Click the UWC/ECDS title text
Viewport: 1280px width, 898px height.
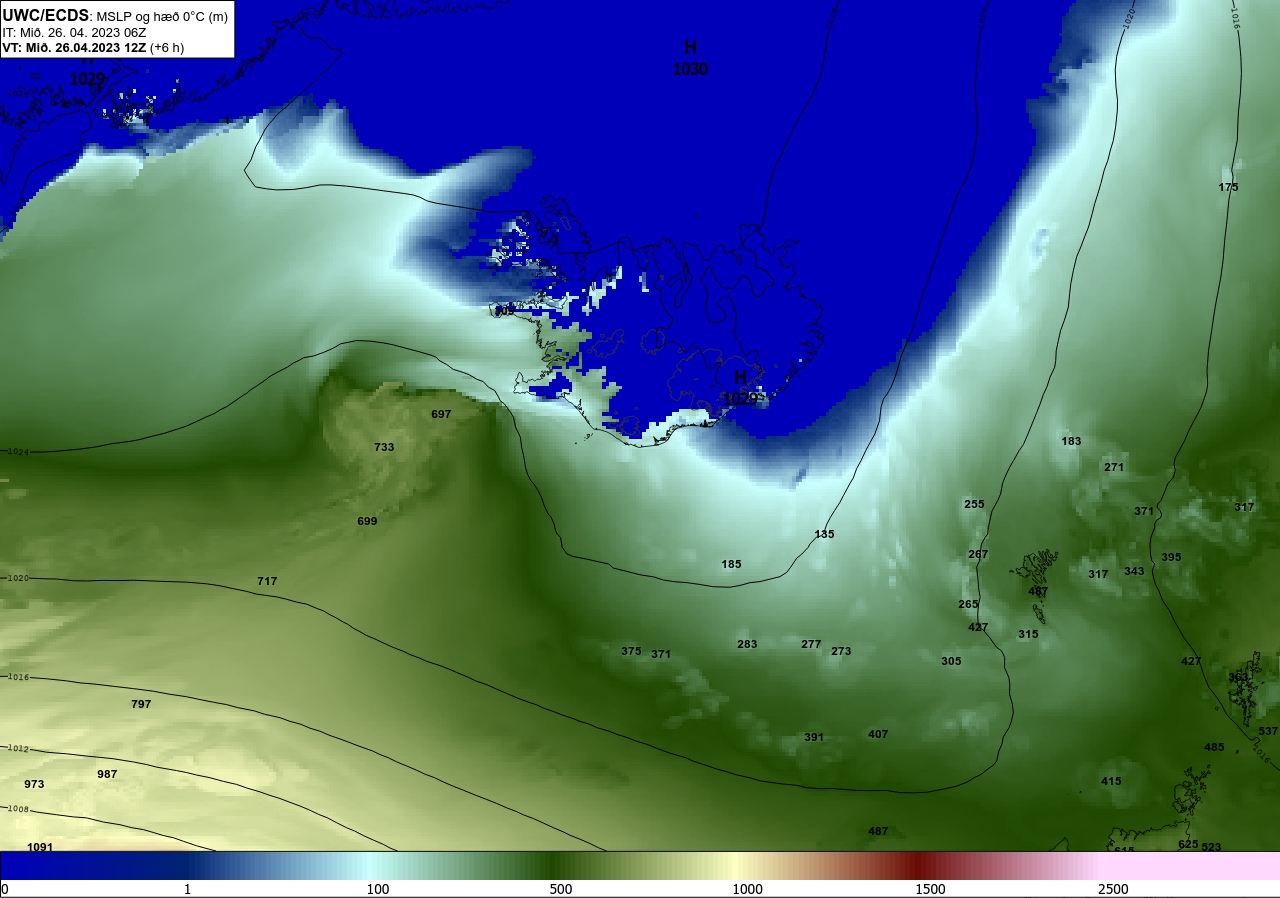pos(46,15)
